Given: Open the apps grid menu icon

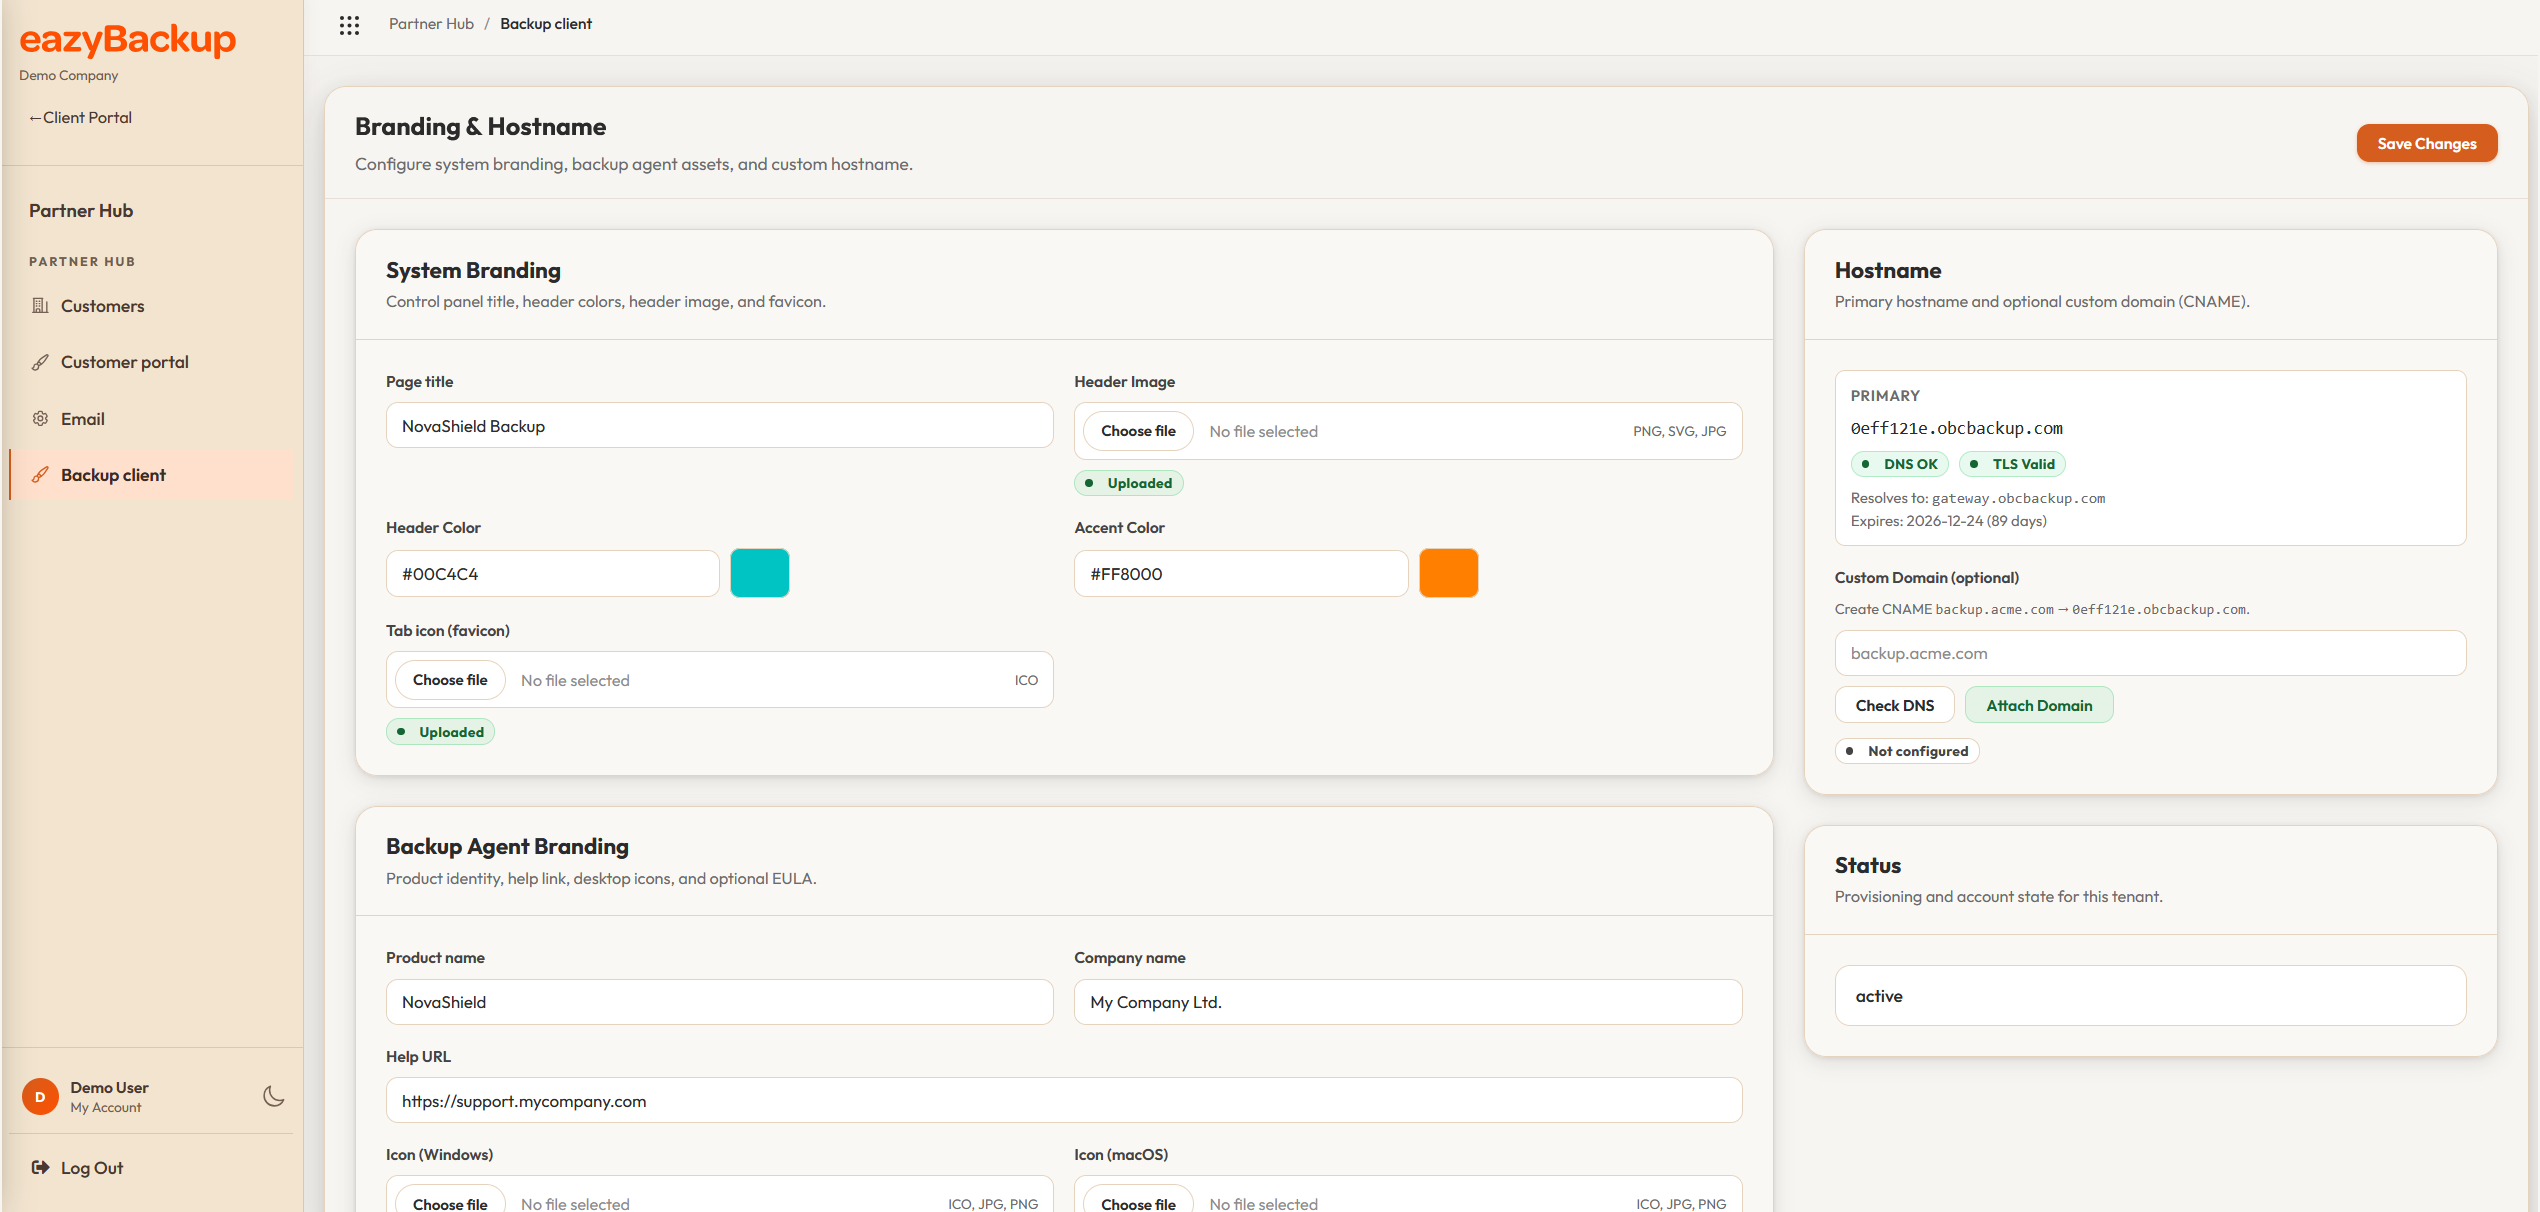Looking at the screenshot, I should click(349, 25).
